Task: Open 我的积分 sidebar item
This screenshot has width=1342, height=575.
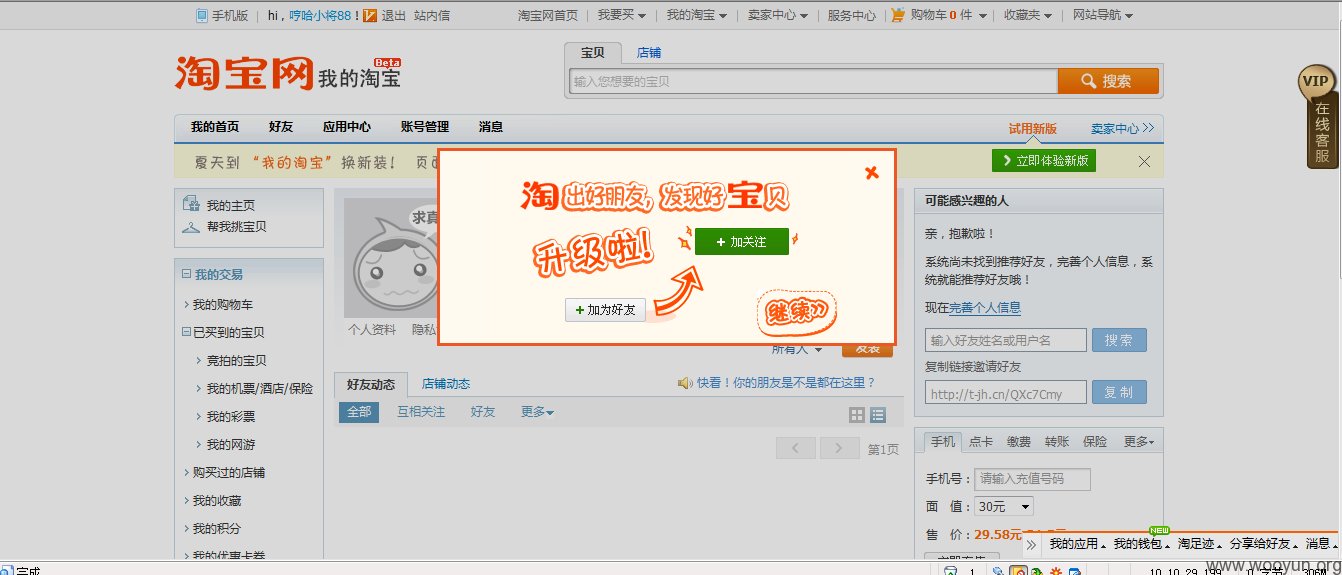Action: pos(217,529)
